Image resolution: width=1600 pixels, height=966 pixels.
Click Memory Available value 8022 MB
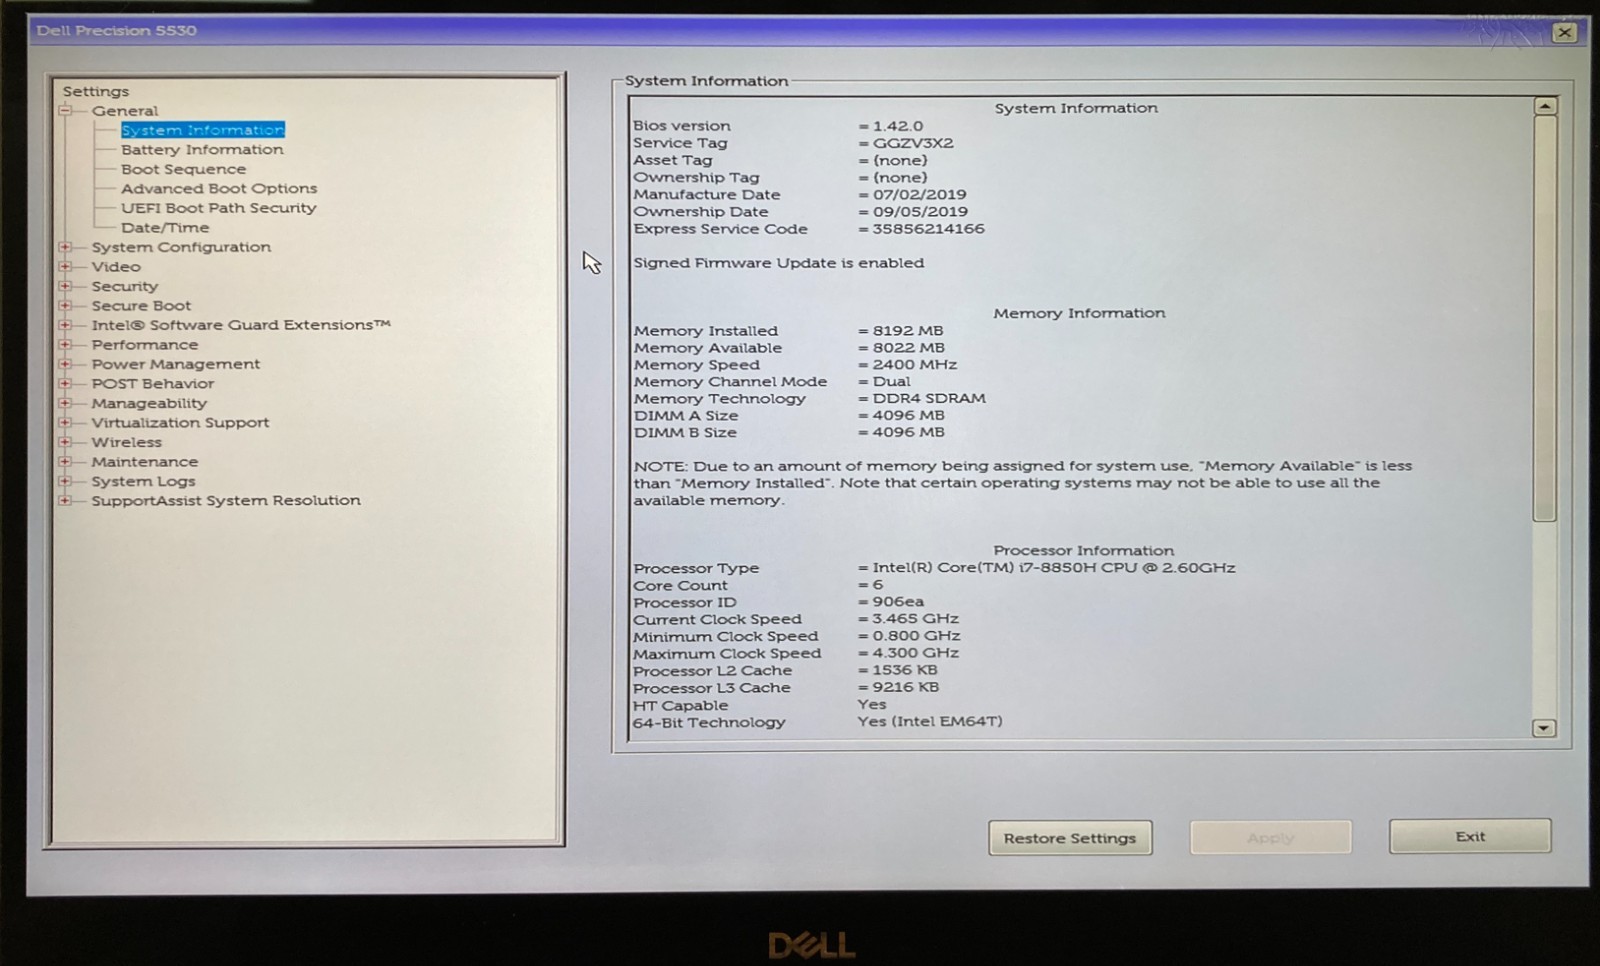pos(908,348)
